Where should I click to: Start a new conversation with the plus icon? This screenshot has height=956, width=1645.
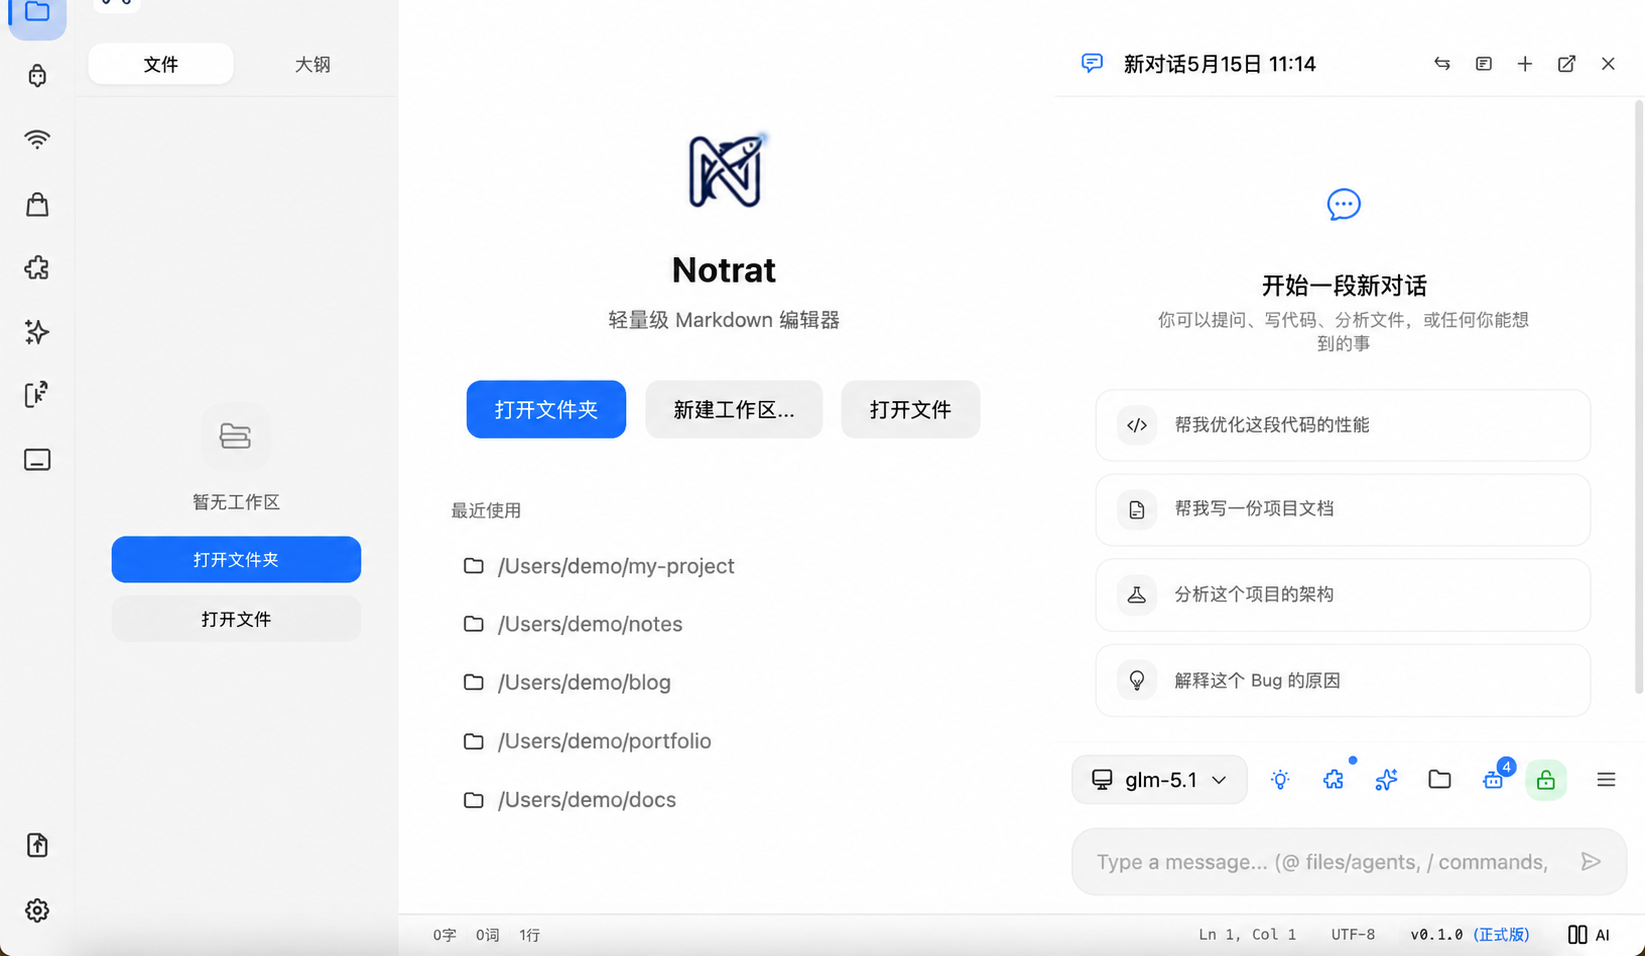point(1525,64)
